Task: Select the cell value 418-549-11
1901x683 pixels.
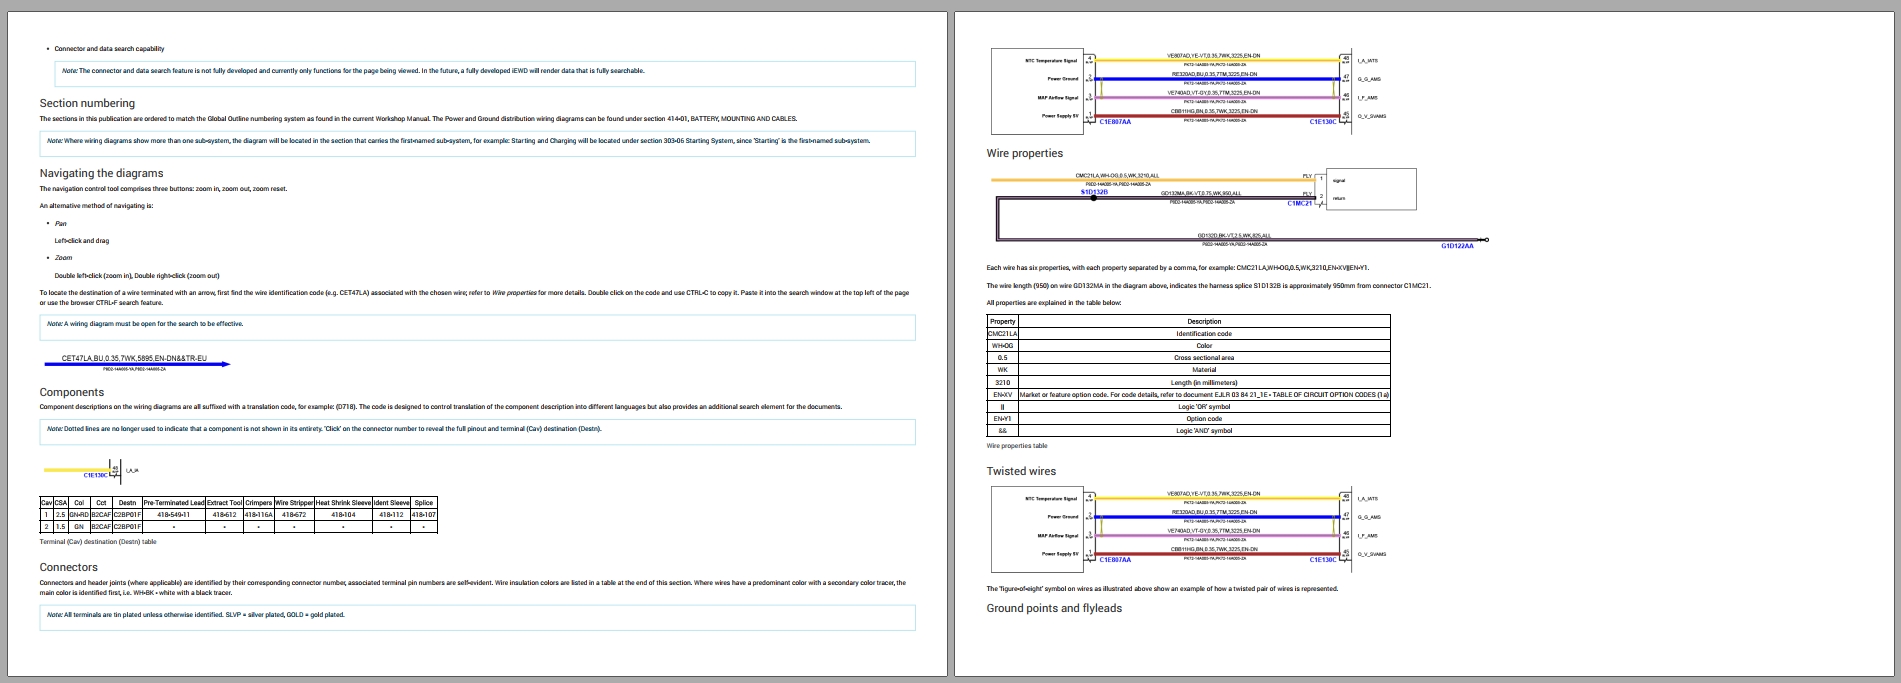Action: click(x=174, y=514)
